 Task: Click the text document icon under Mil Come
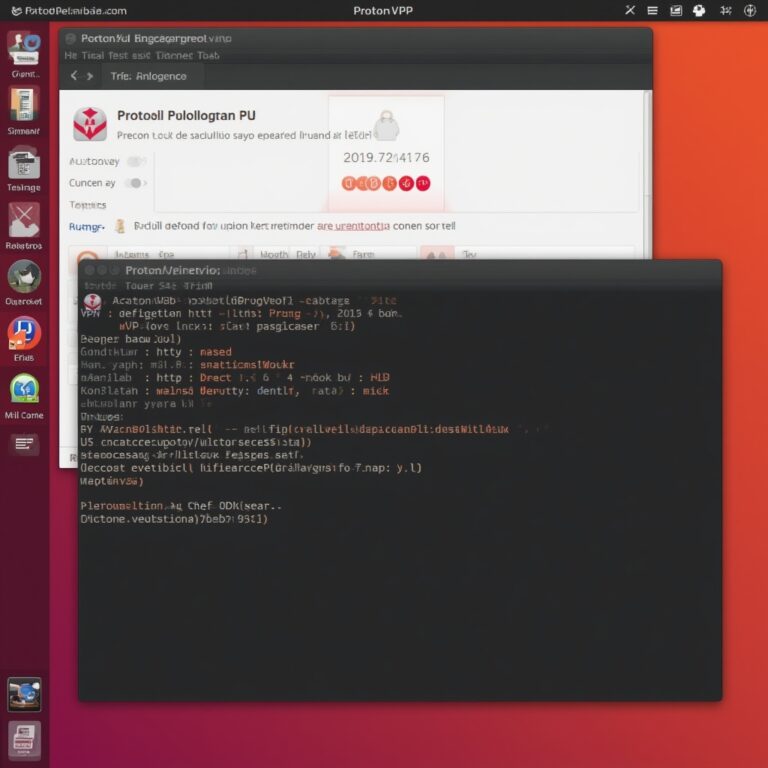24,444
